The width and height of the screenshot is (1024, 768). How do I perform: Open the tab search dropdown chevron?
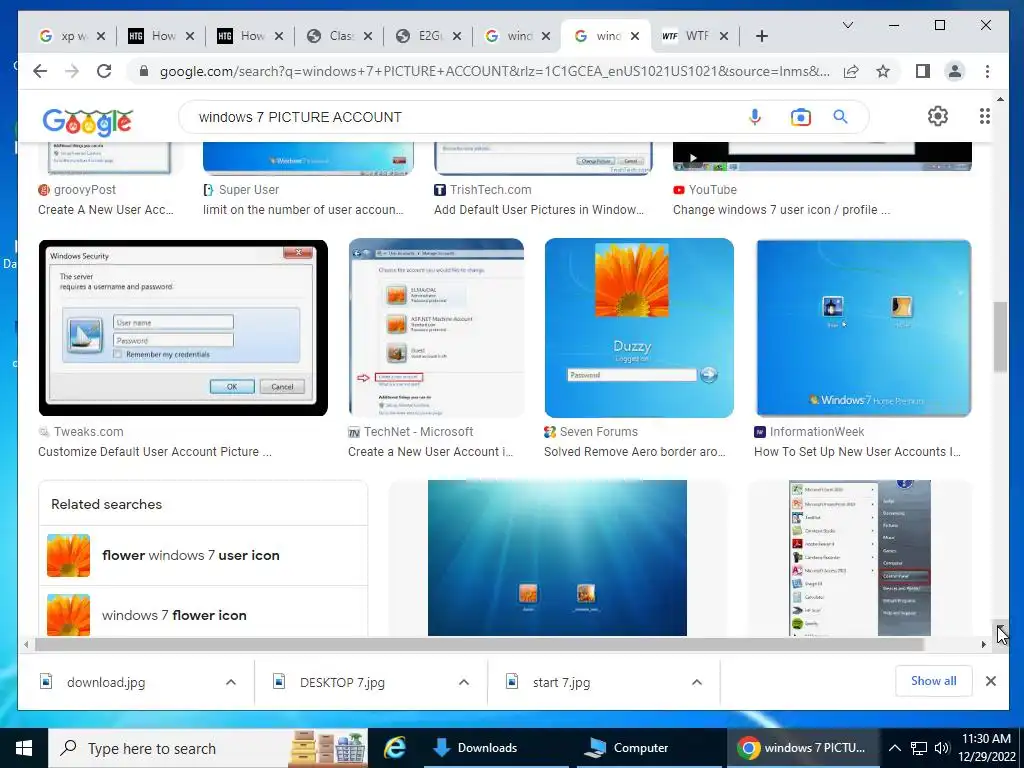coord(848,25)
